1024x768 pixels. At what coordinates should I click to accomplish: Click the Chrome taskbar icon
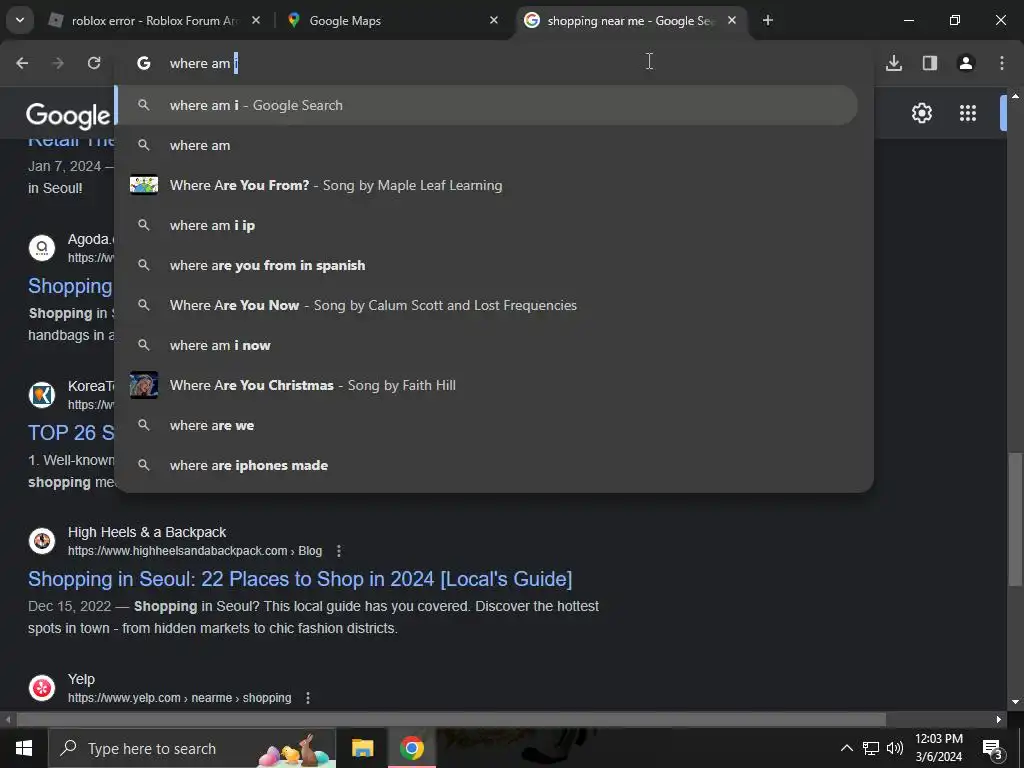[411, 748]
